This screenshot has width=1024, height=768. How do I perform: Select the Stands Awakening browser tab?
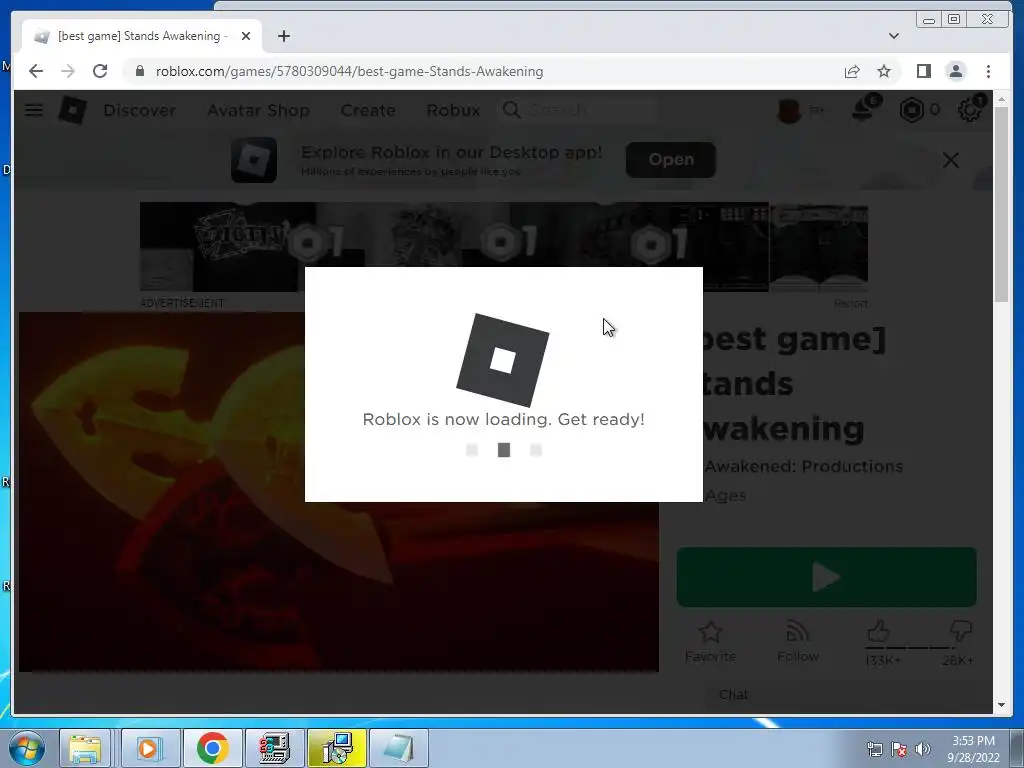click(x=142, y=36)
